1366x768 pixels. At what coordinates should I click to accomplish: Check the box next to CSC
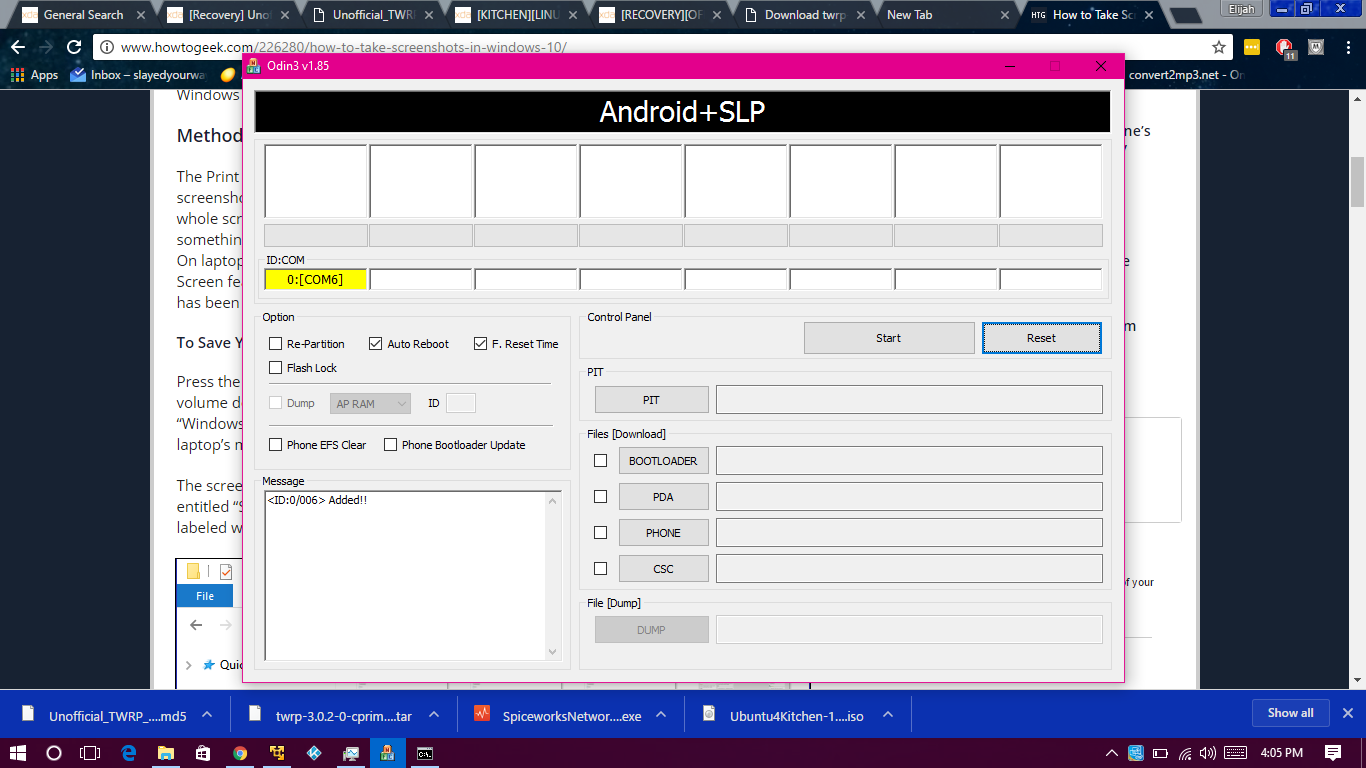pyautogui.click(x=600, y=569)
